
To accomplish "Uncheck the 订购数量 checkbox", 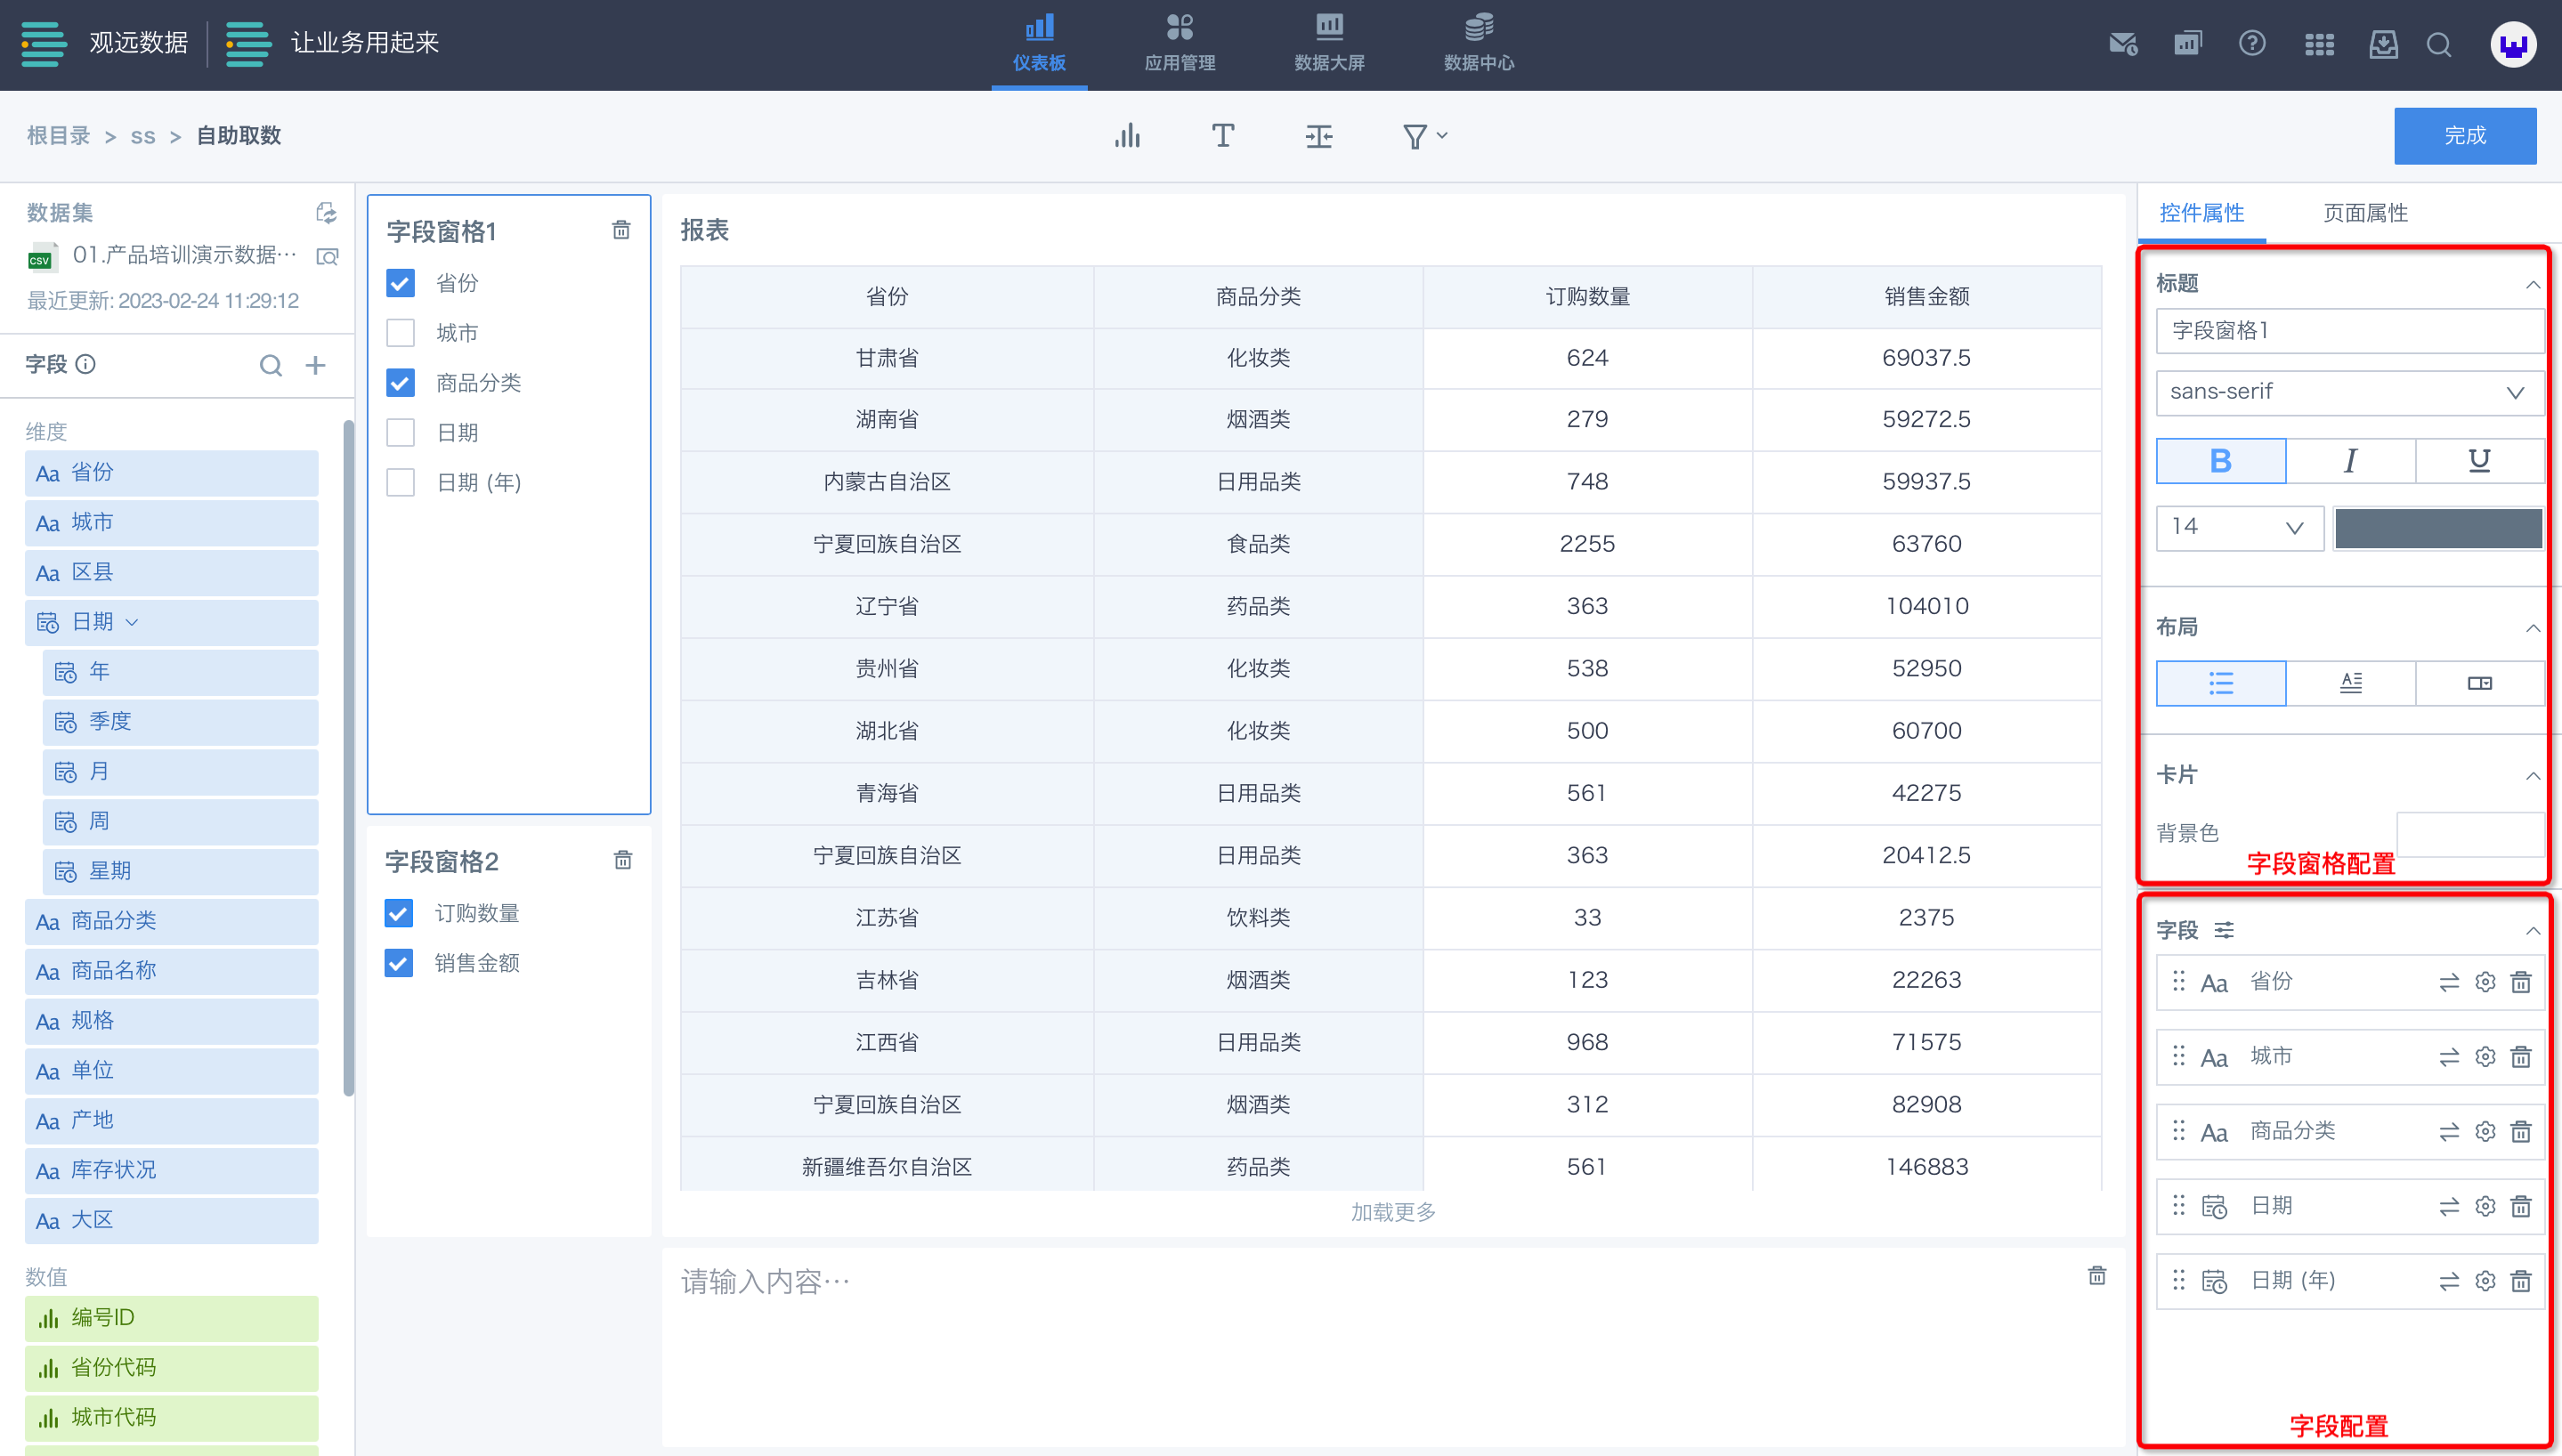I will click(x=398, y=913).
